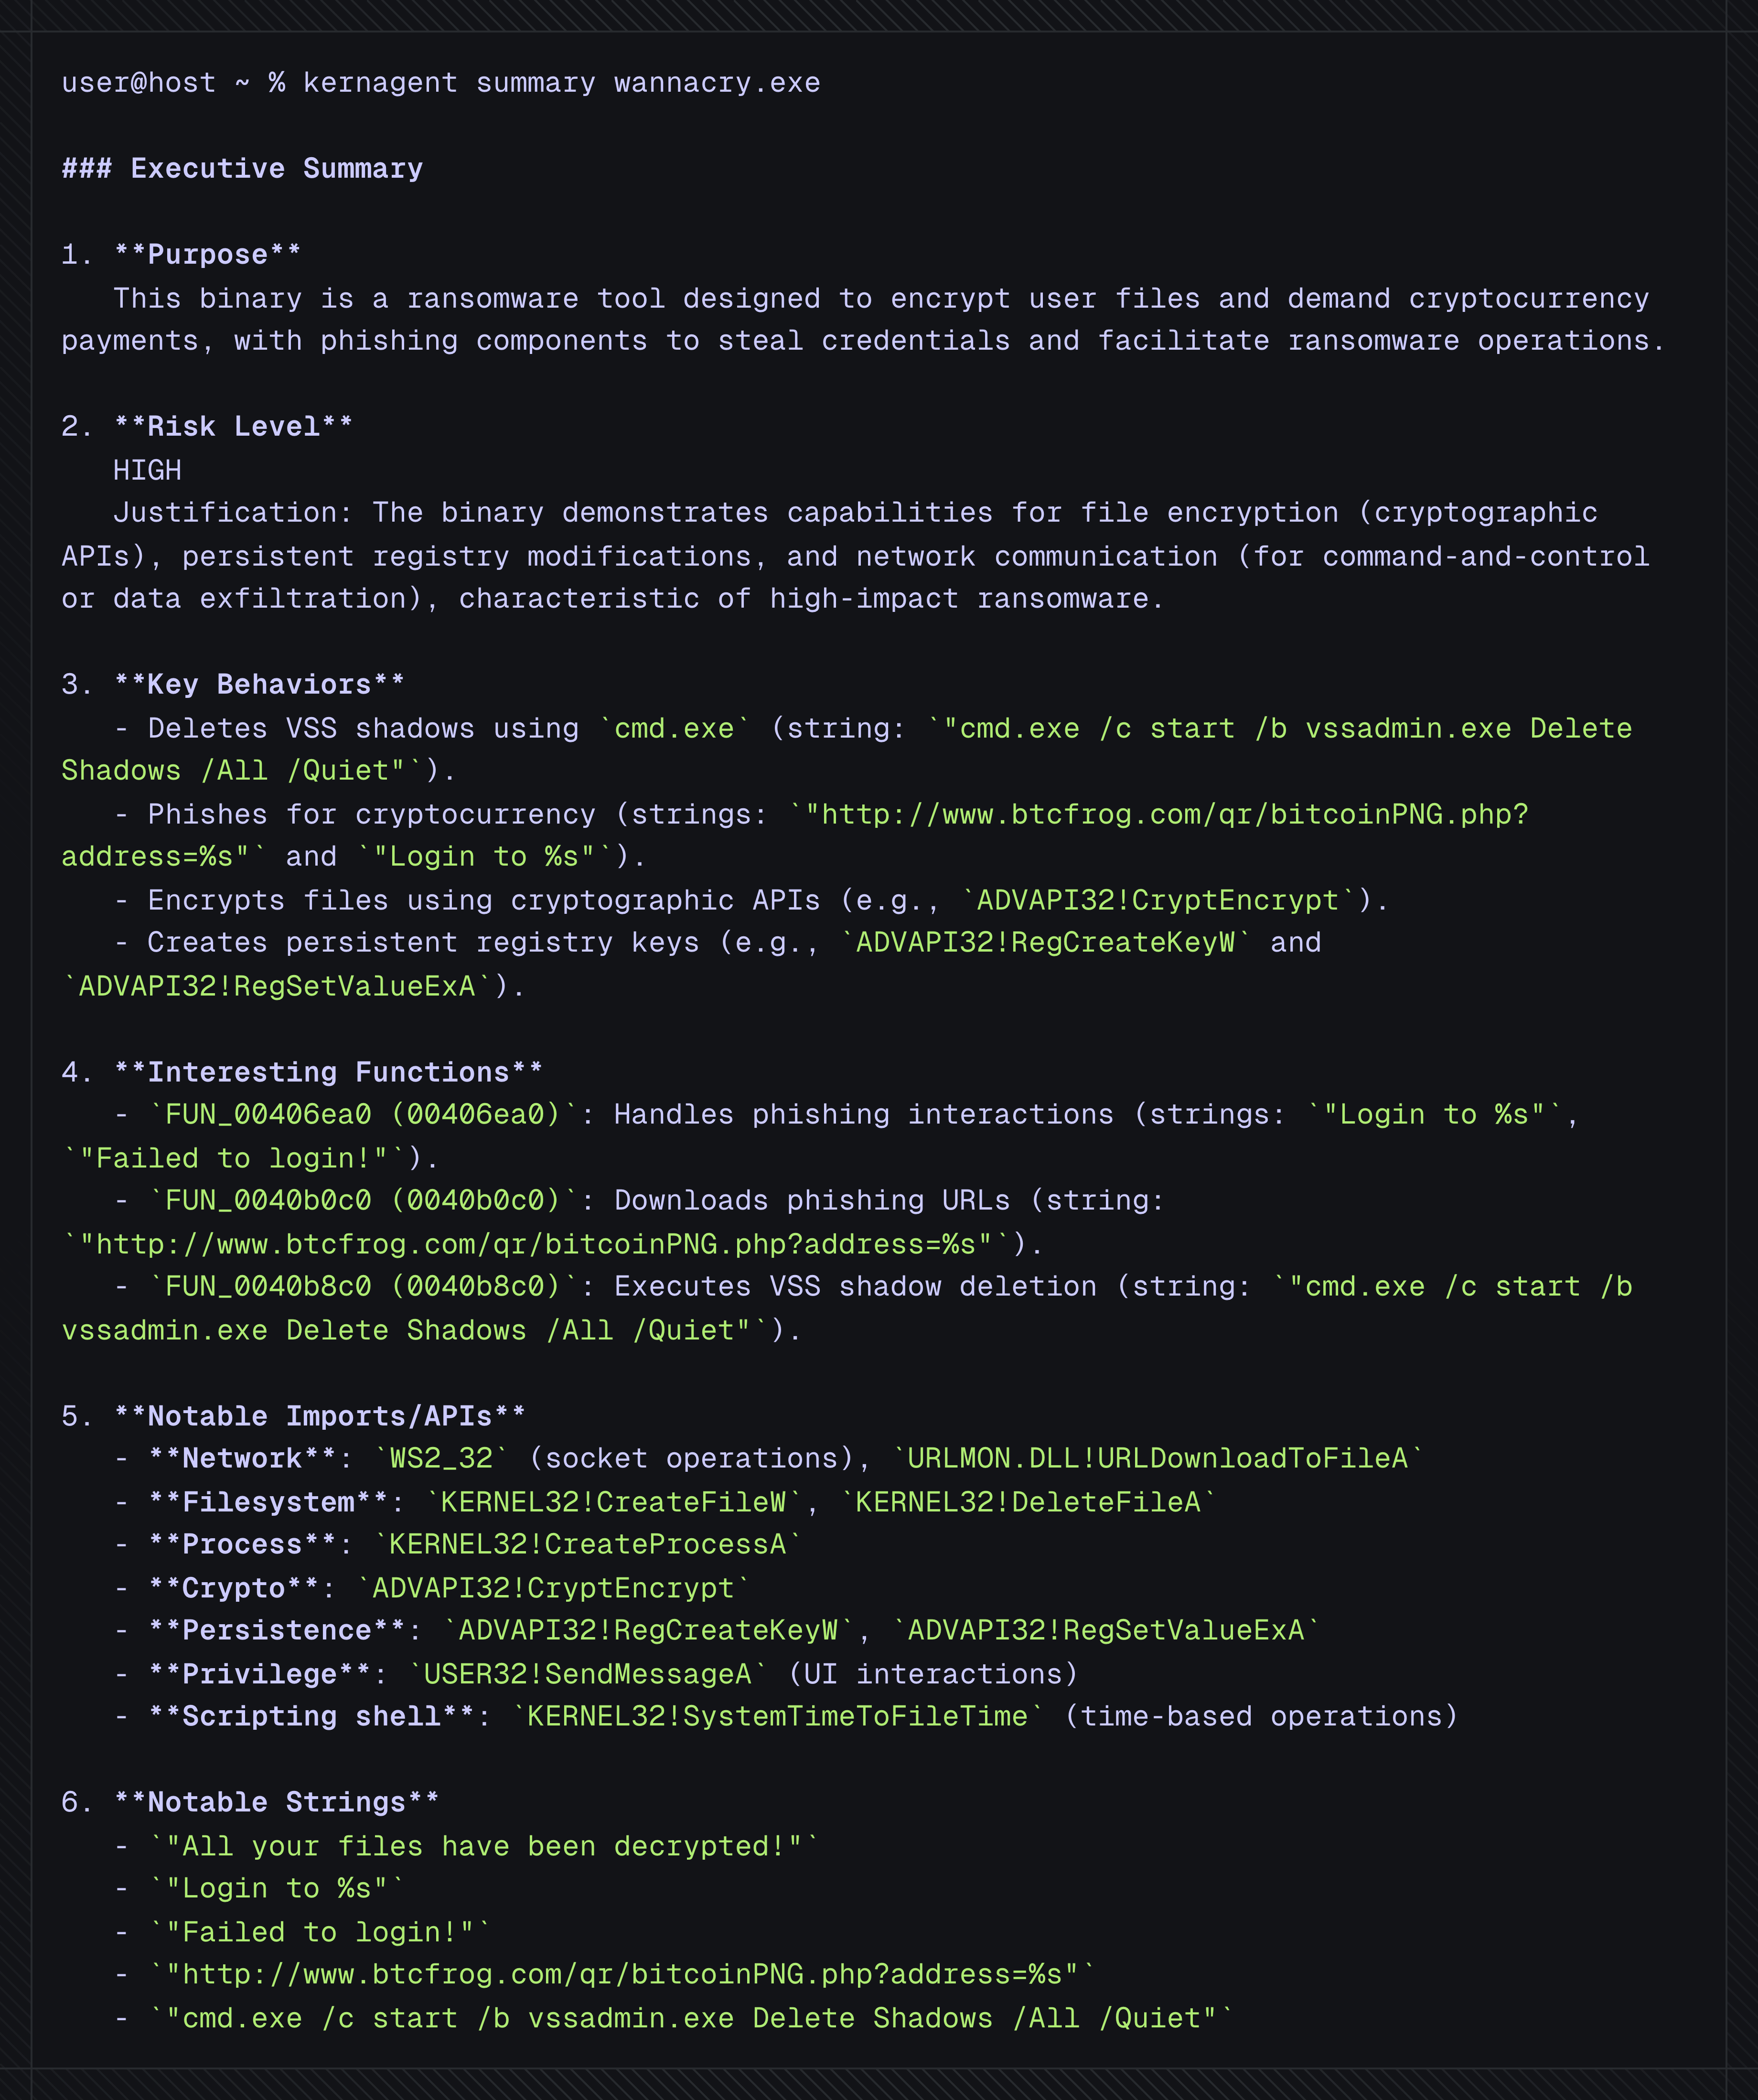This screenshot has height=2100, width=1758.
Task: Click the "All your files have been decrypted!" string
Action: pyautogui.click(x=483, y=1847)
